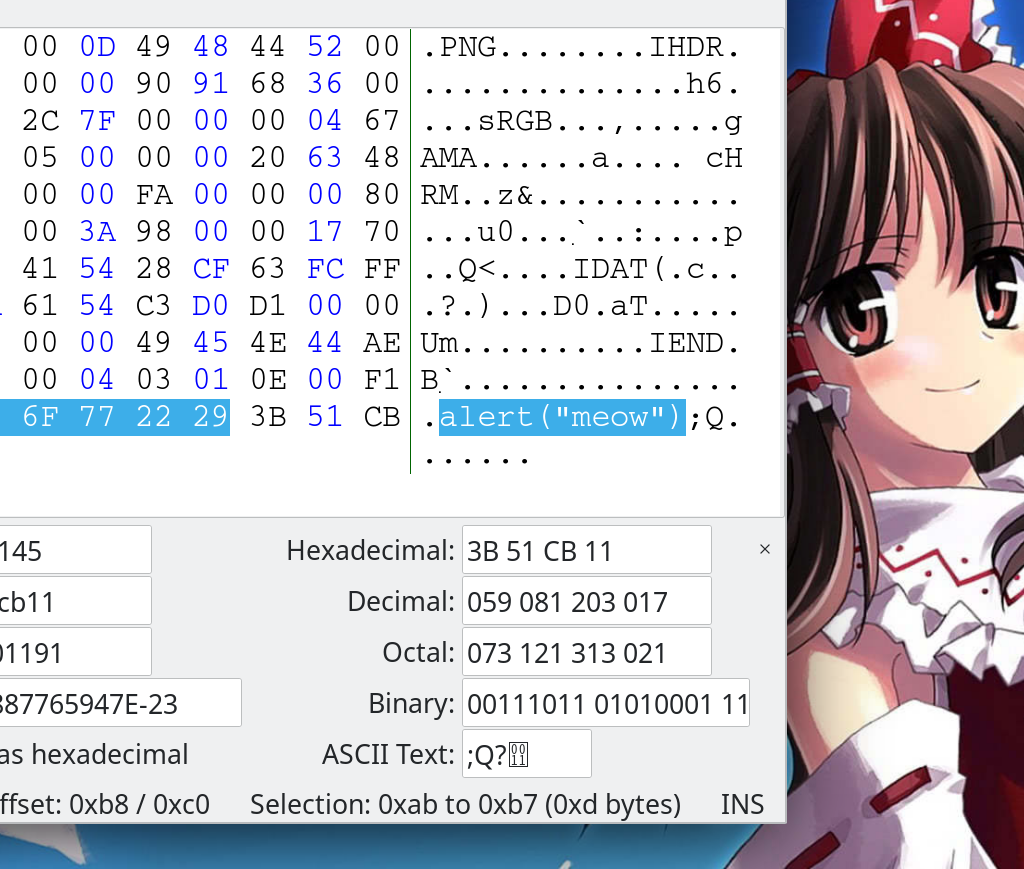Screen dimensions: 1024x869
Task: Click the h6 text in ASCII column
Action: coord(705,84)
